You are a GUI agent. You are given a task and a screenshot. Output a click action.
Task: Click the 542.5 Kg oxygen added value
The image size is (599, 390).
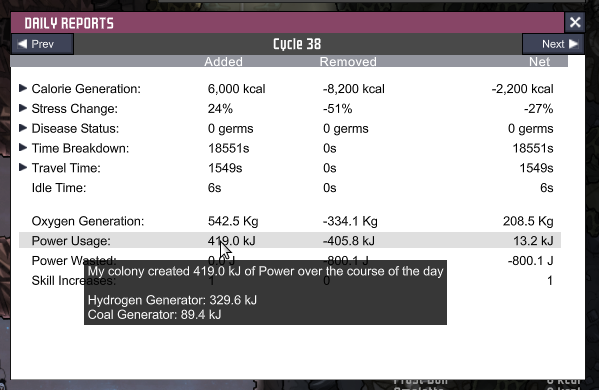click(x=233, y=221)
